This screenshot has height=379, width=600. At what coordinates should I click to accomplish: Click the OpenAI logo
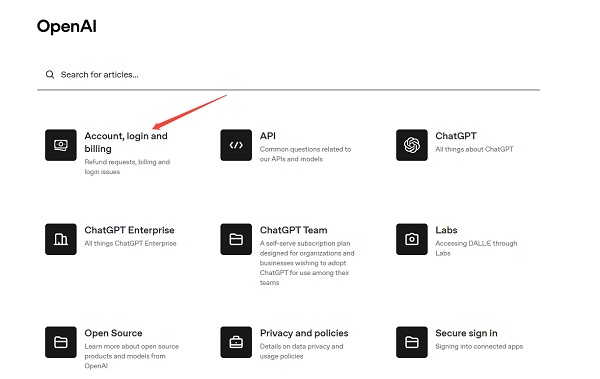(x=67, y=26)
